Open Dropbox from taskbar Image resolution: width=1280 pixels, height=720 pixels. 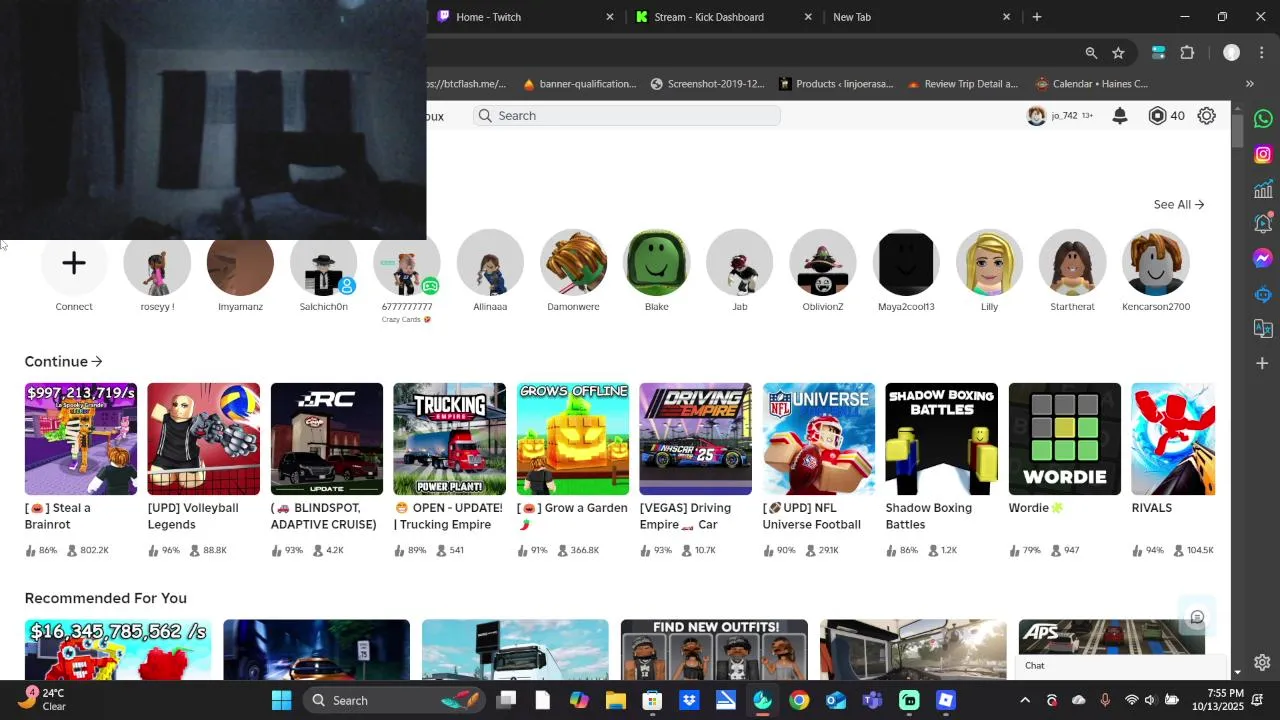click(689, 700)
